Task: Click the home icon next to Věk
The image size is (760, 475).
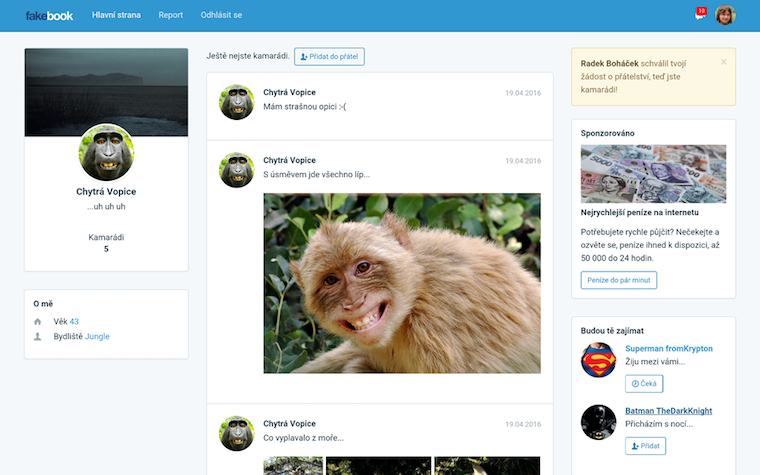Action: [x=37, y=321]
